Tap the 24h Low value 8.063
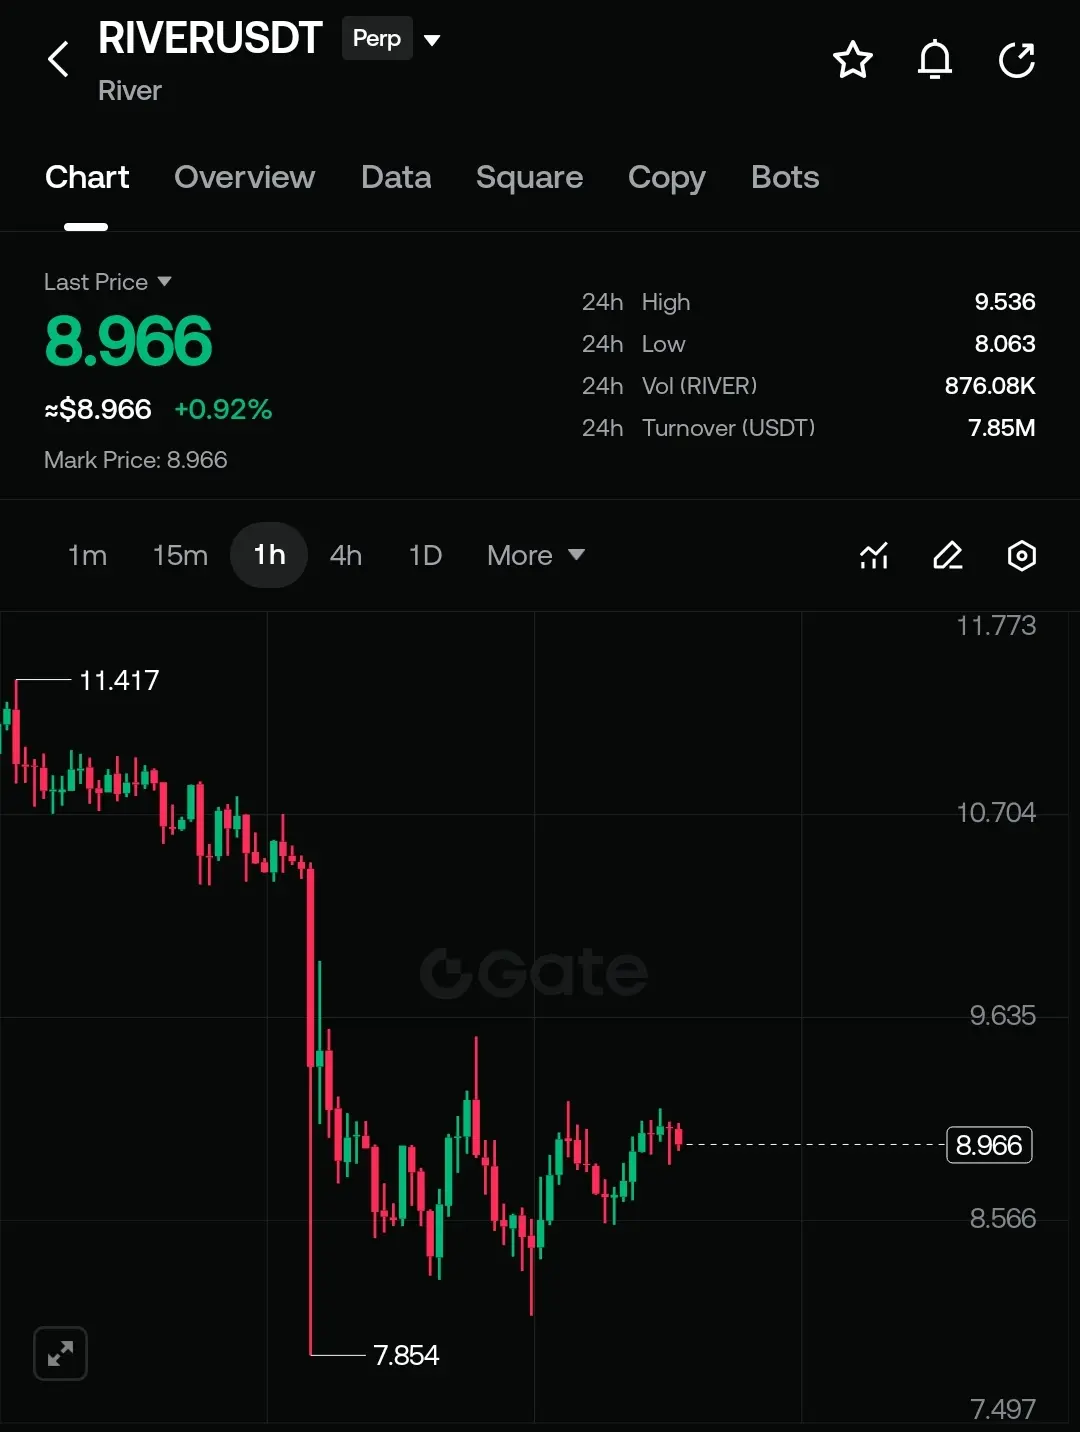This screenshot has height=1432, width=1080. click(1005, 344)
